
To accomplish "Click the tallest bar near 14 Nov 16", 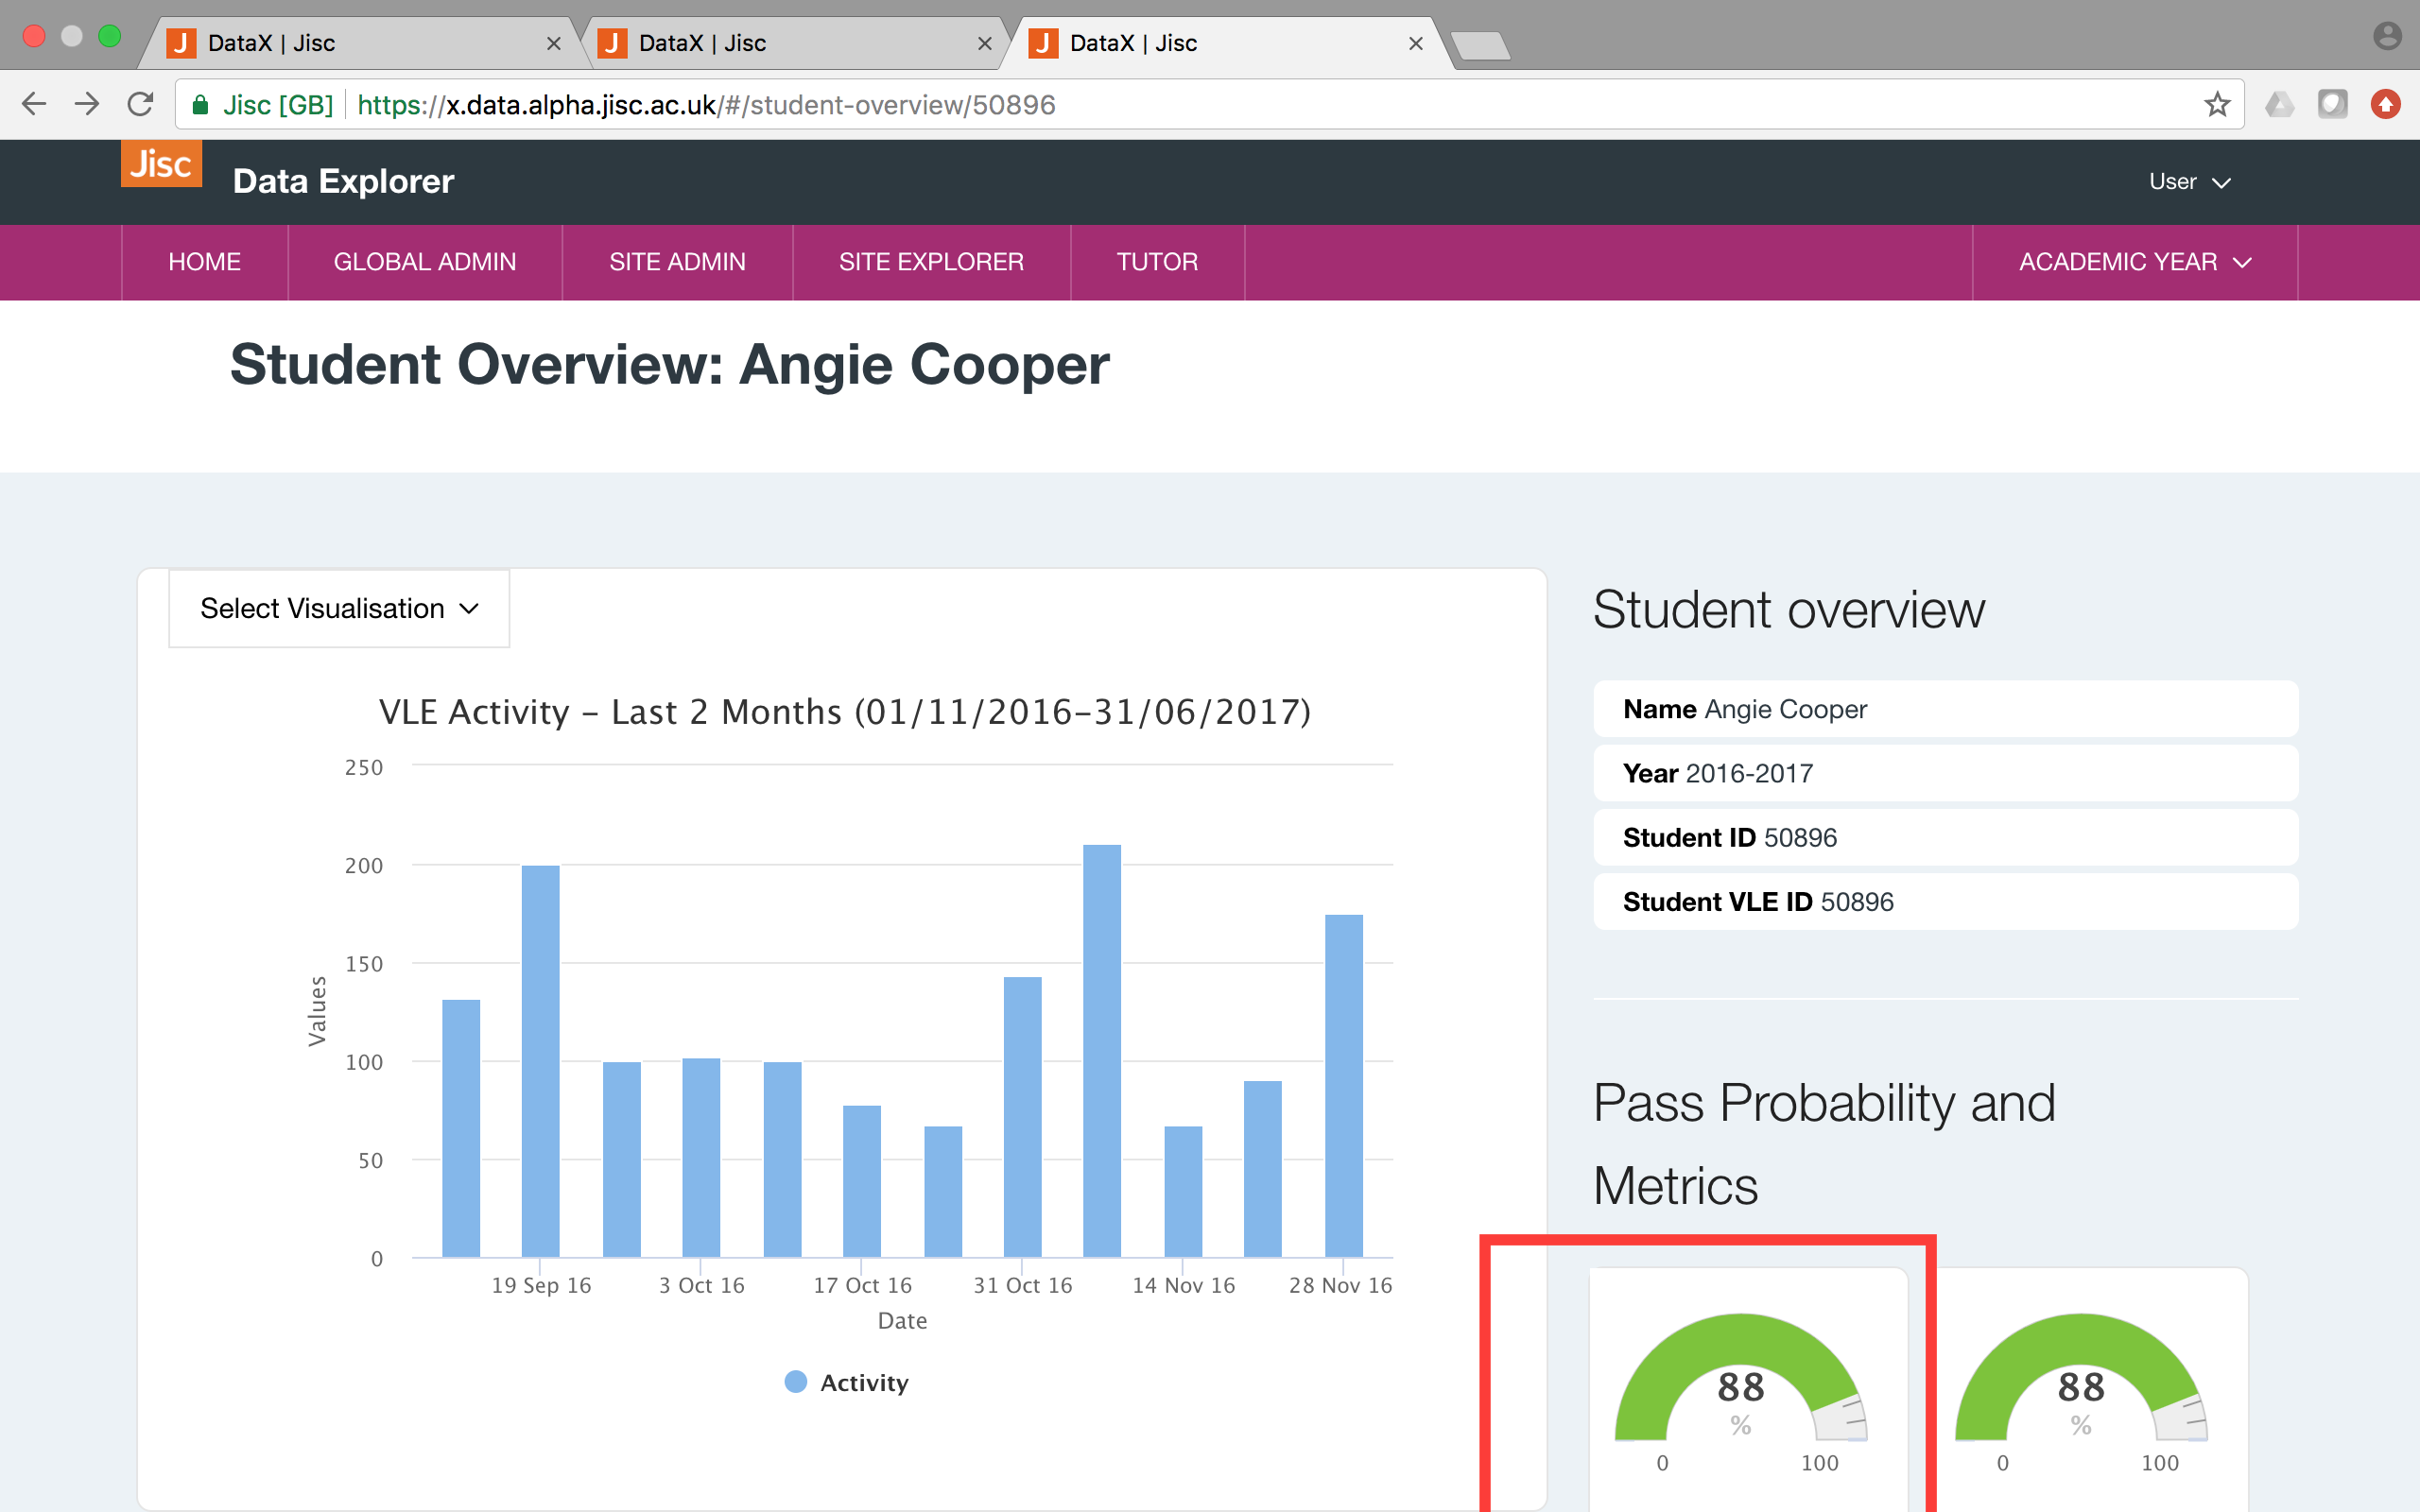I will click(x=1101, y=1050).
